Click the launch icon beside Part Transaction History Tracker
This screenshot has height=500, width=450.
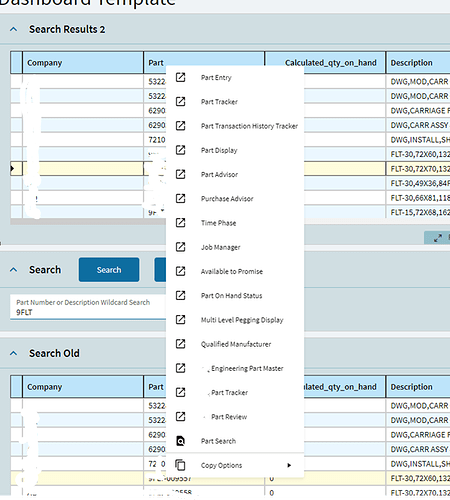tap(180, 126)
